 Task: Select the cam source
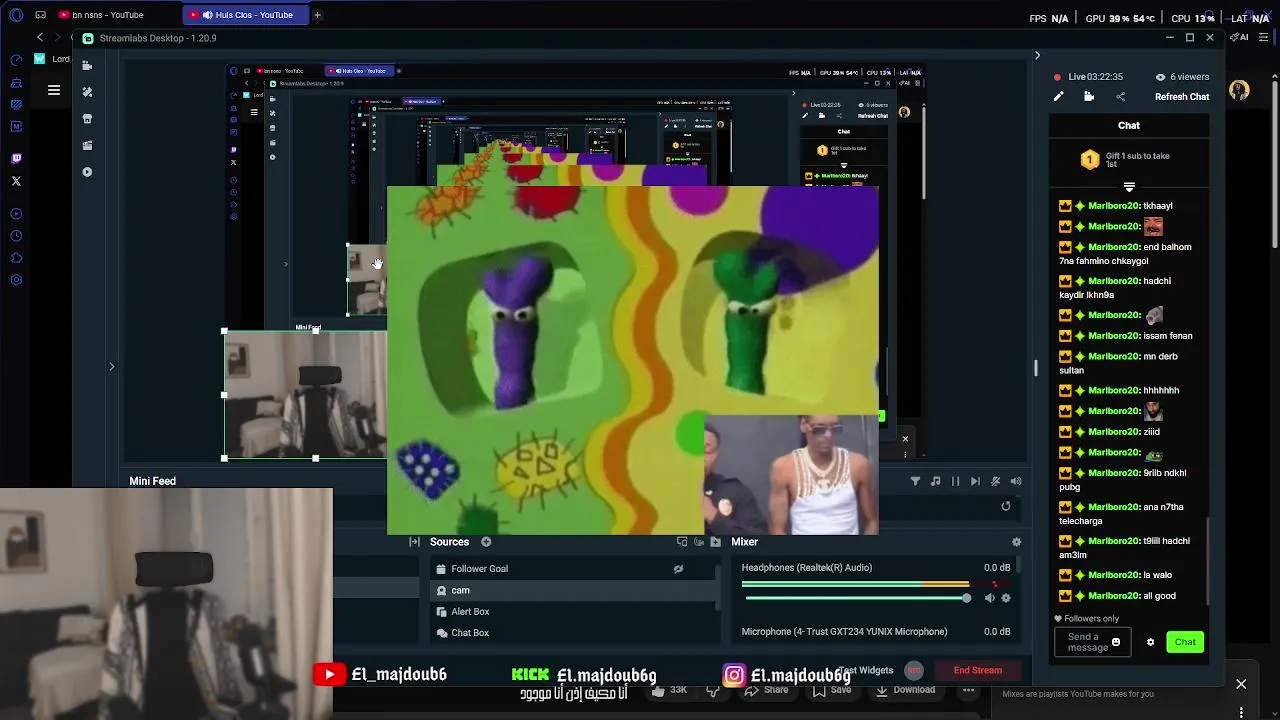[573, 590]
